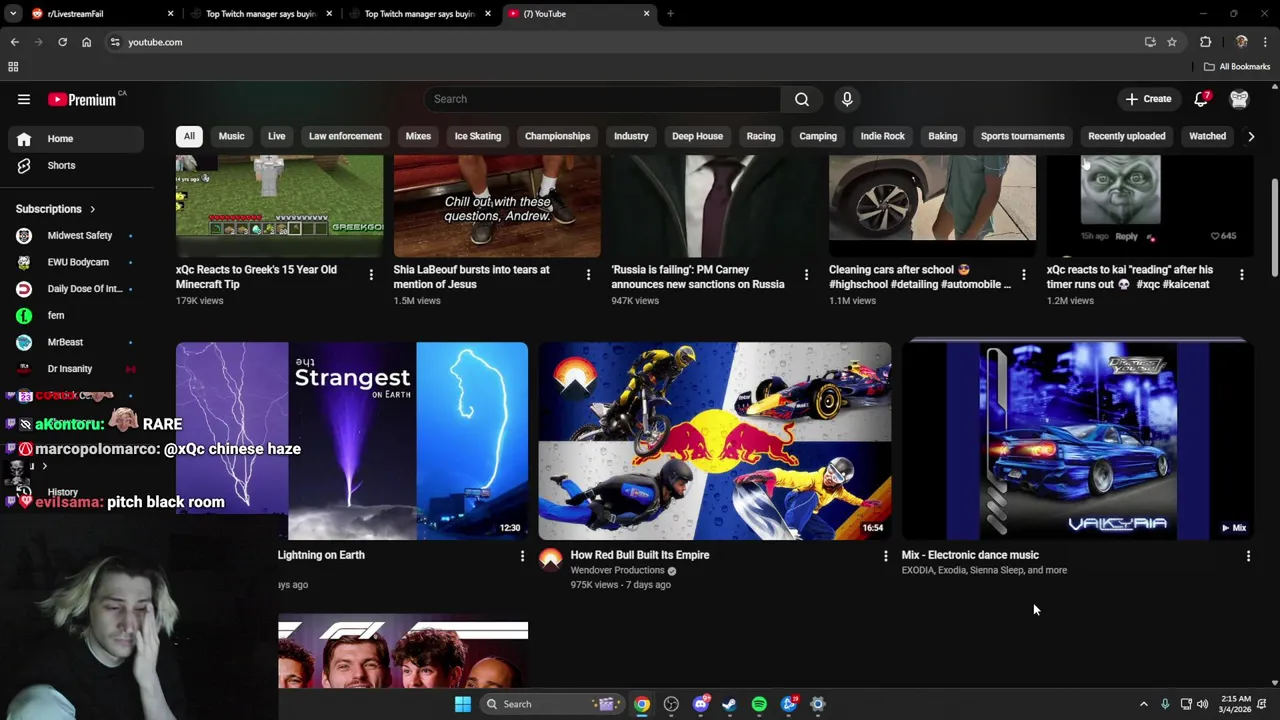
Task: Open All Bookmarks folder
Action: click(1237, 67)
